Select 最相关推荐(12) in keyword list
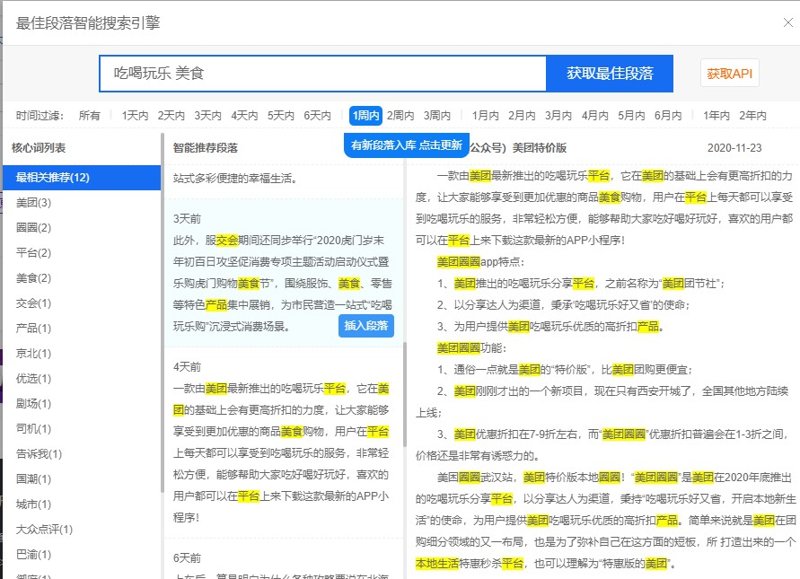The height and width of the screenshot is (579, 800). 82,178
